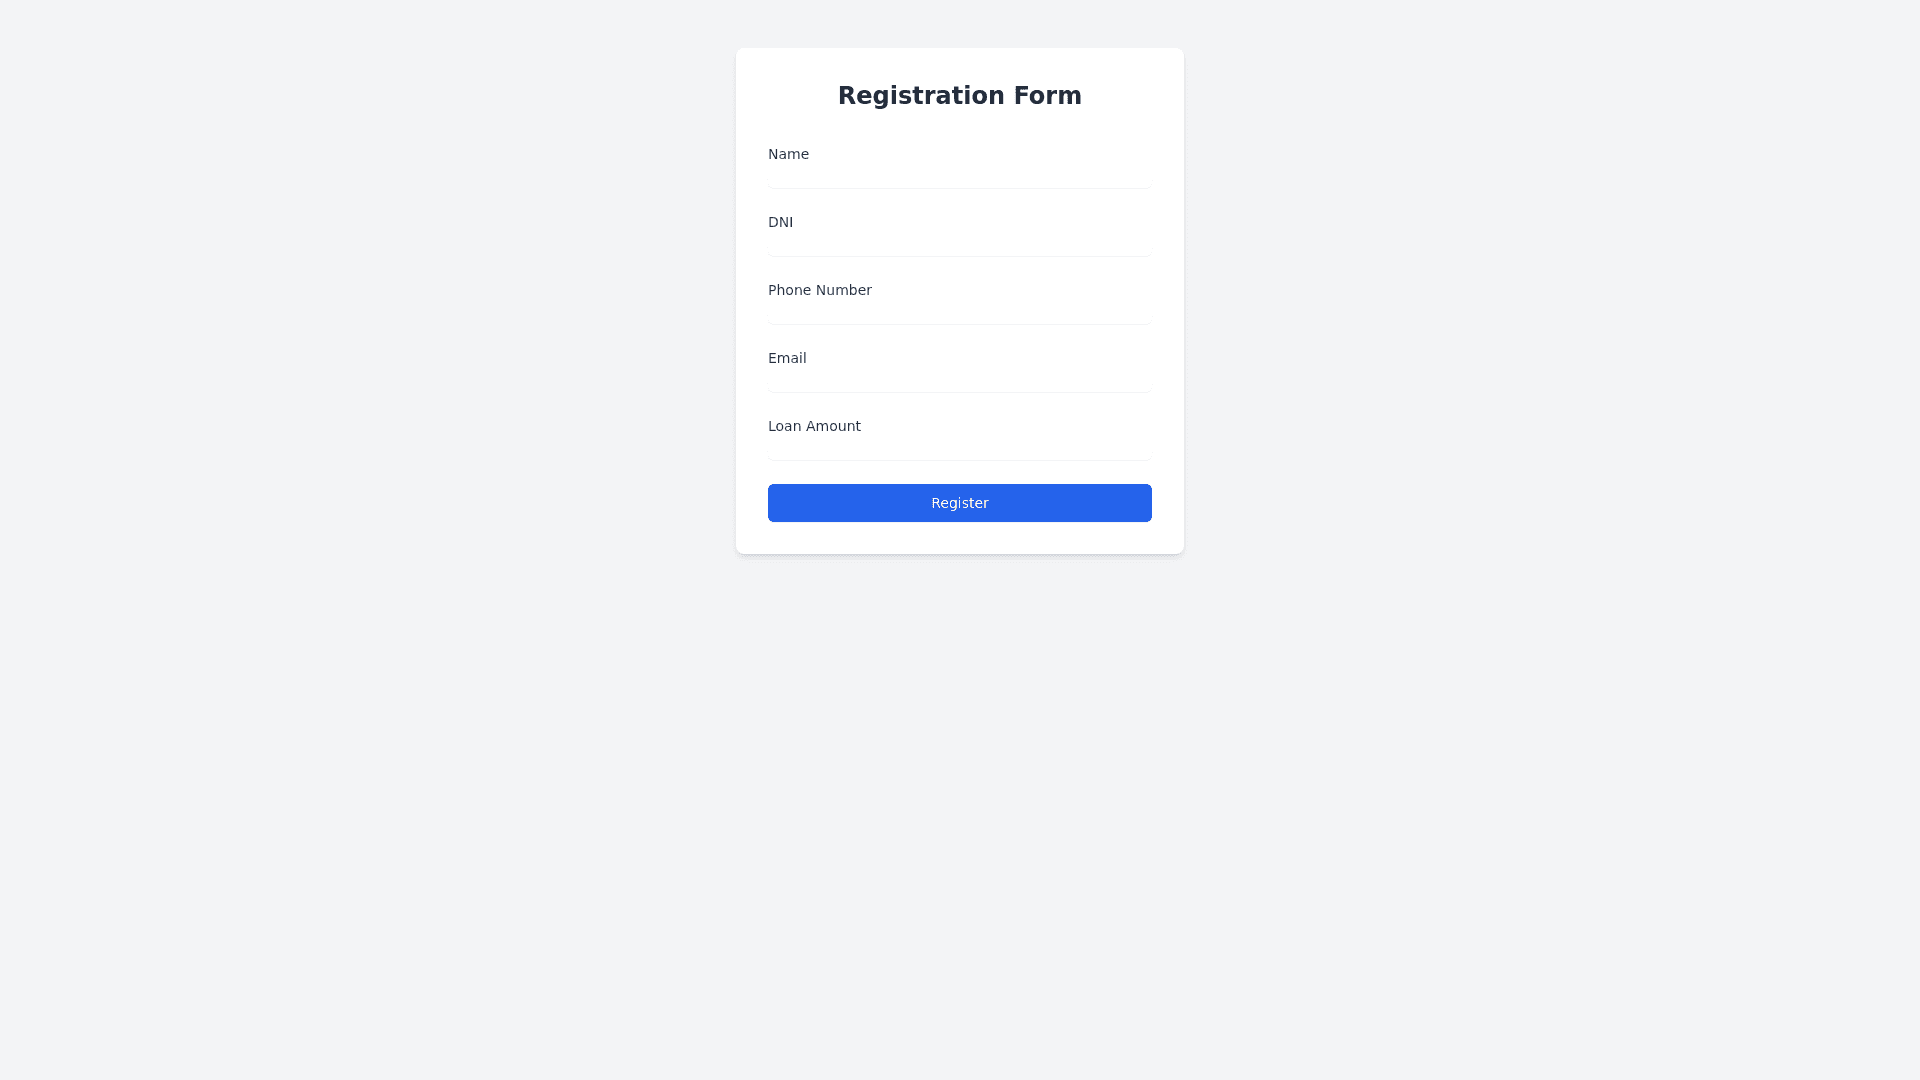The image size is (1920, 1080).
Task: Select the Phone Number input box
Action: click(959, 314)
